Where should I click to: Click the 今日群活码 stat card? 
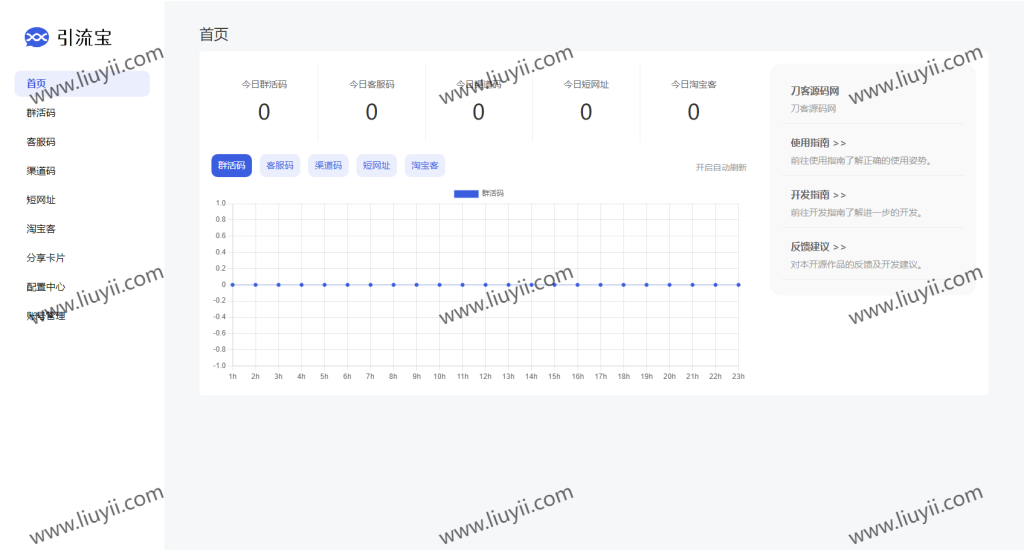264,101
